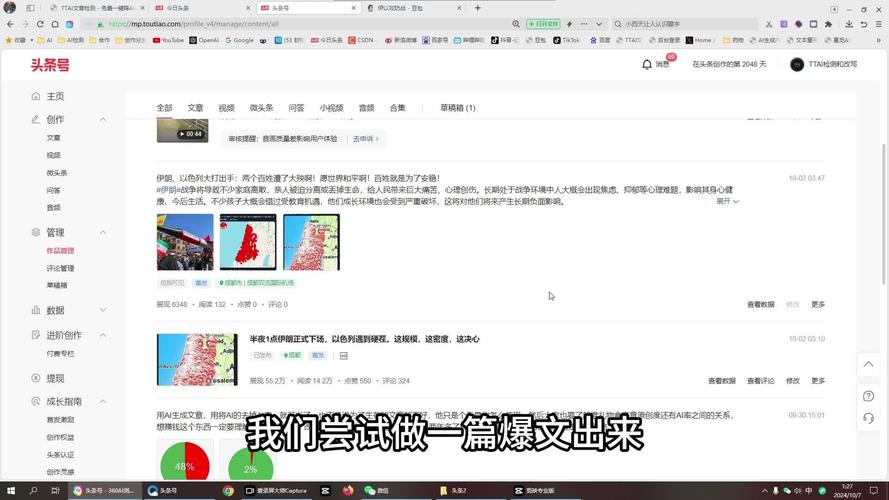Open the 草稿箱 (1) tab
Image resolution: width=889 pixels, height=500 pixels.
pyautogui.click(x=458, y=108)
